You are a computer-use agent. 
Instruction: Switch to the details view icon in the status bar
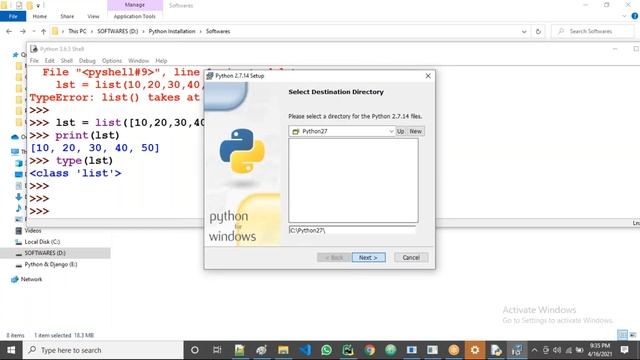(x=622, y=335)
